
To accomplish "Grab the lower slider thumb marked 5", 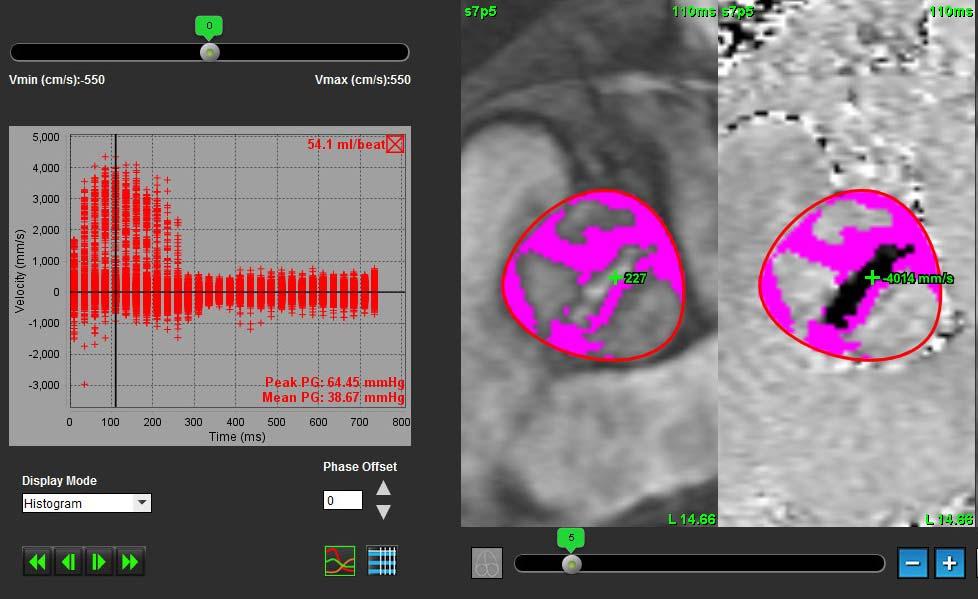I will click(571, 564).
